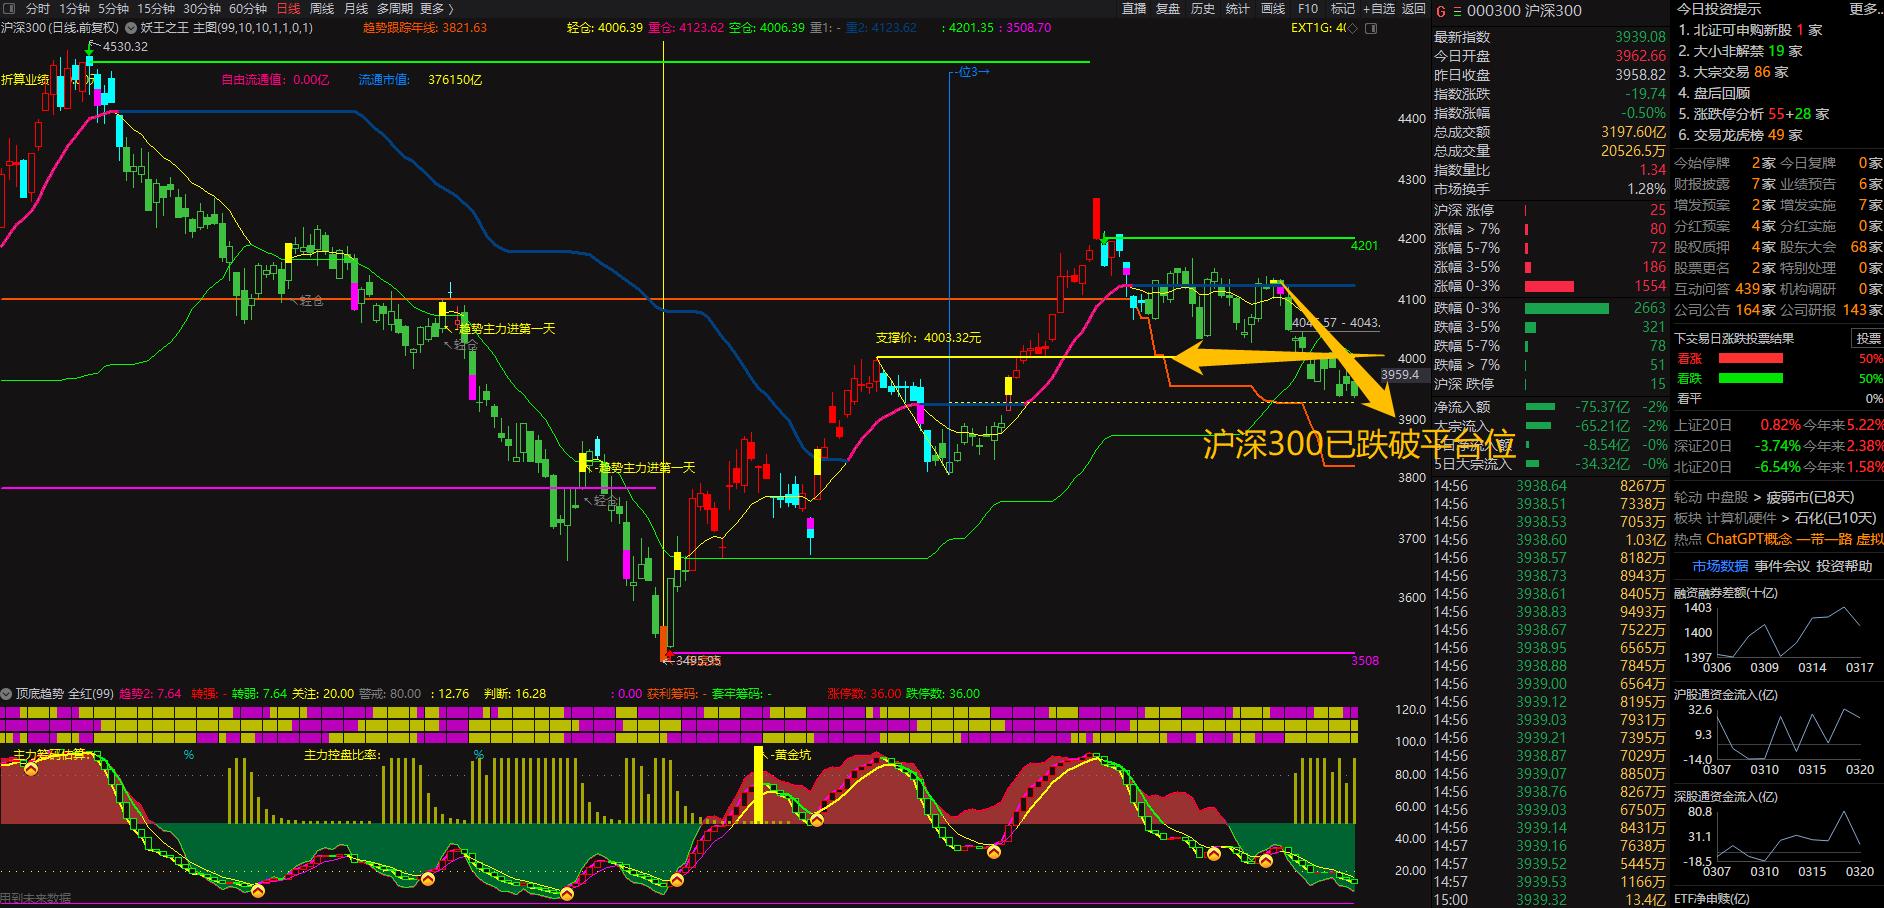
Task: Click the green 看跌 vote bar
Action: [x=1750, y=378]
